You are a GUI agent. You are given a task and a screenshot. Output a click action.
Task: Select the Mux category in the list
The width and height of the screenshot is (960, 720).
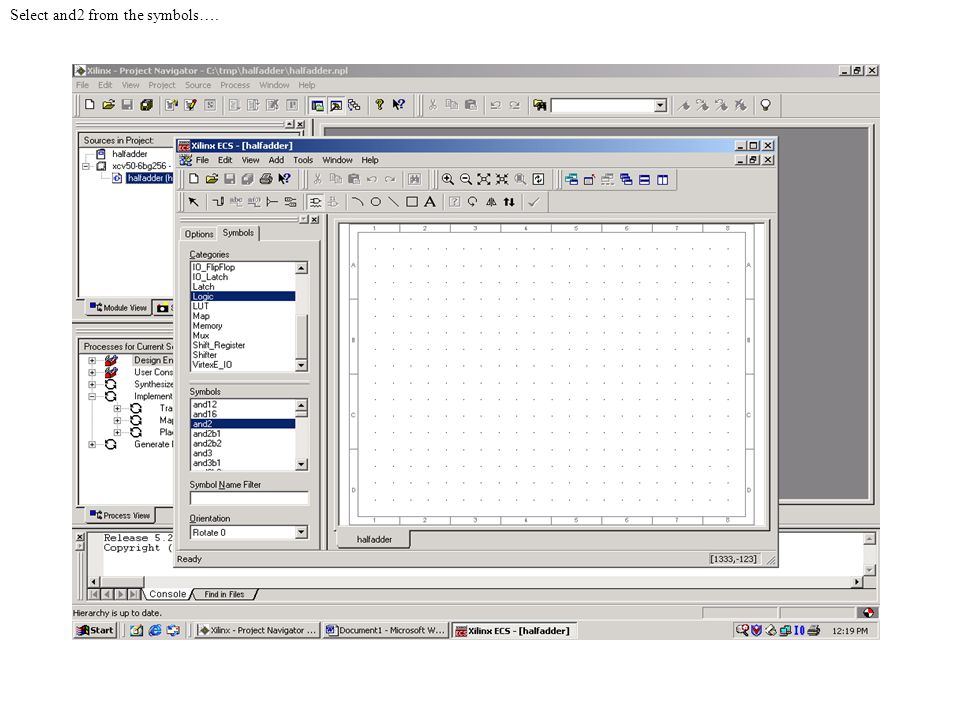point(243,336)
